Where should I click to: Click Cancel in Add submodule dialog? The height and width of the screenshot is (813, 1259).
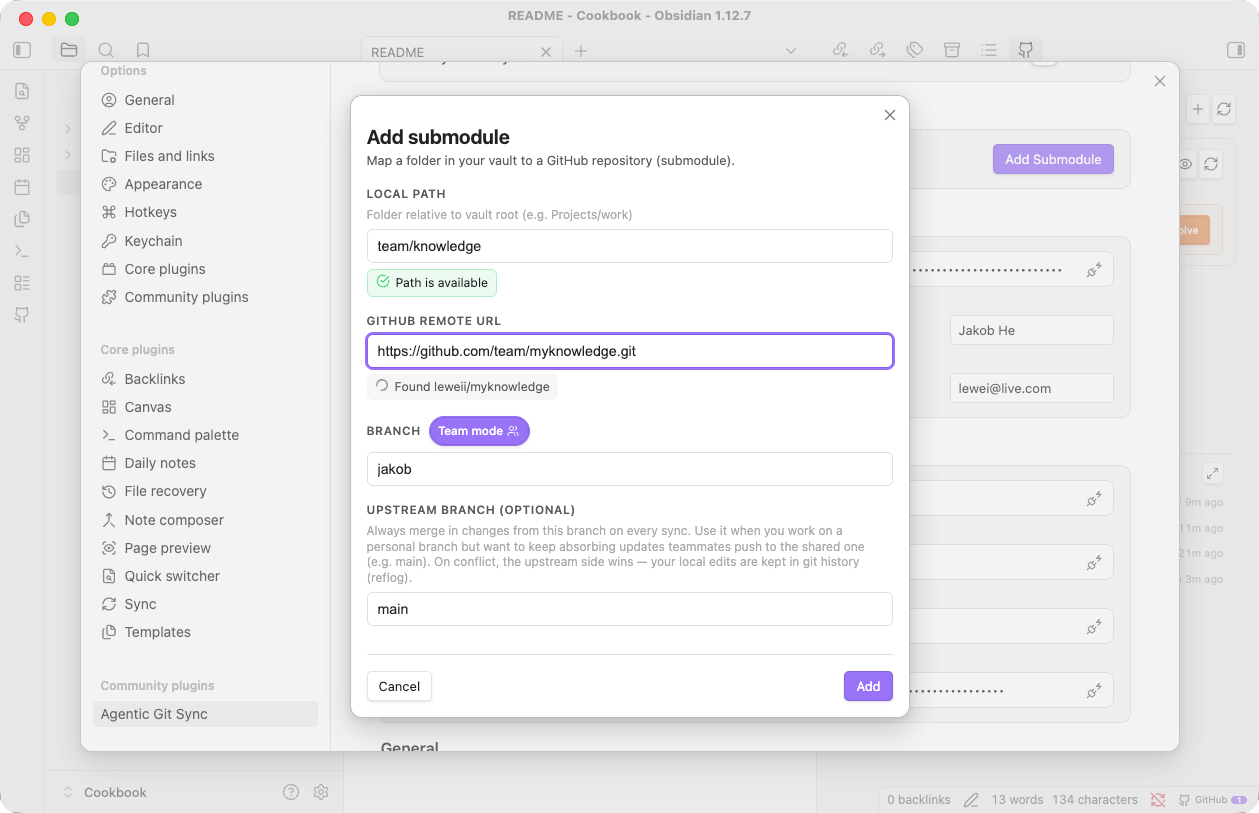pyautogui.click(x=399, y=686)
